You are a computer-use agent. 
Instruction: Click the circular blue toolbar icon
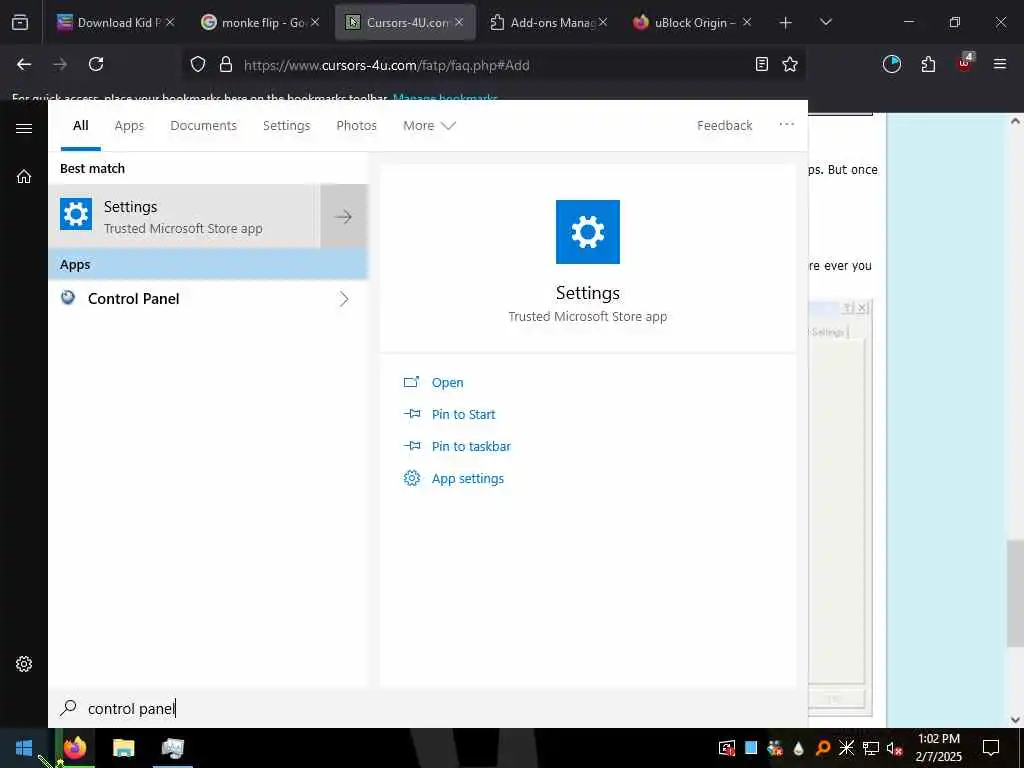point(891,64)
